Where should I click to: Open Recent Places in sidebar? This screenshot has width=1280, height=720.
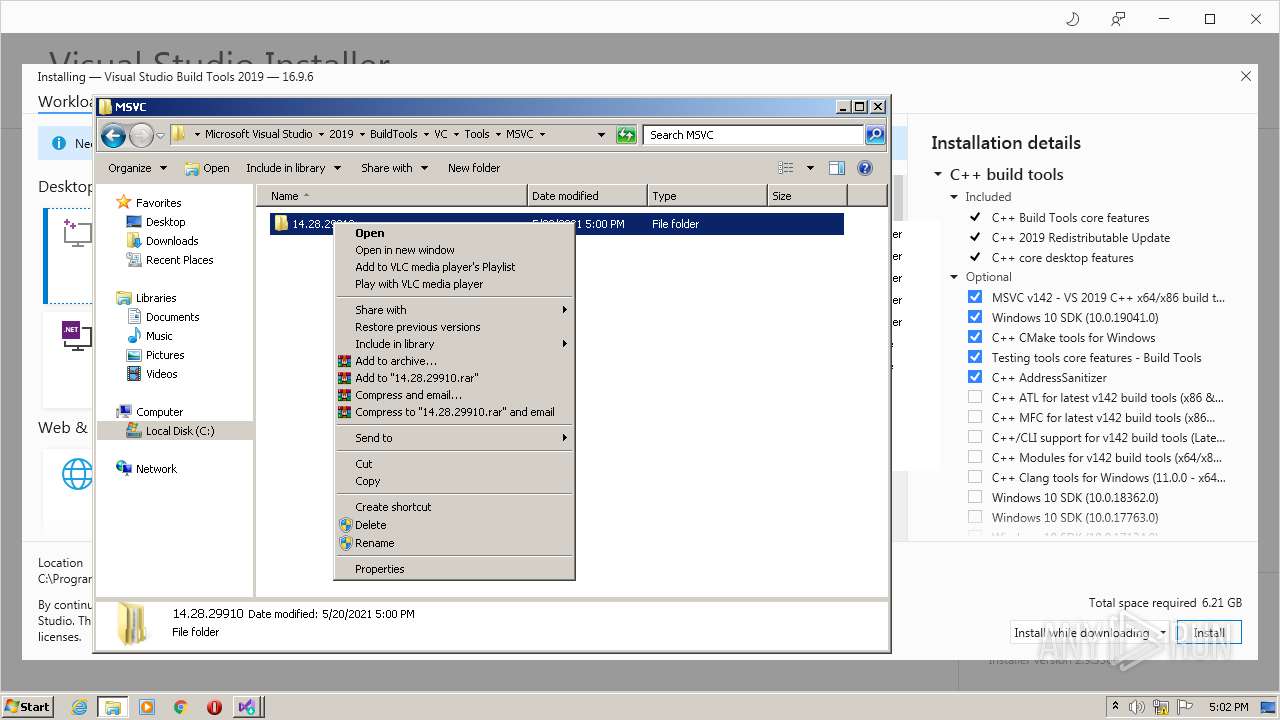coord(180,260)
